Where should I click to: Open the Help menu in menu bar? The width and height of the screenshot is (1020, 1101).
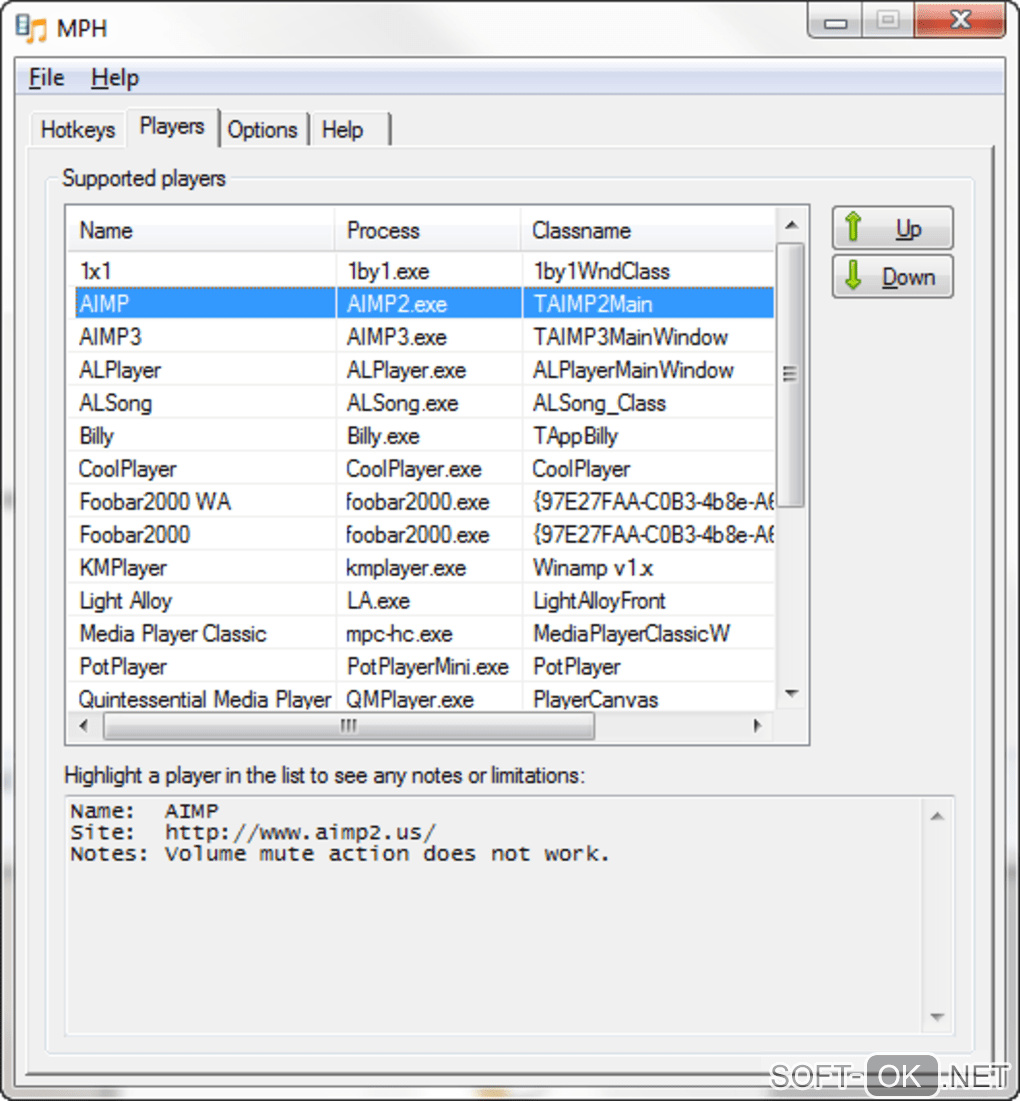pyautogui.click(x=114, y=77)
